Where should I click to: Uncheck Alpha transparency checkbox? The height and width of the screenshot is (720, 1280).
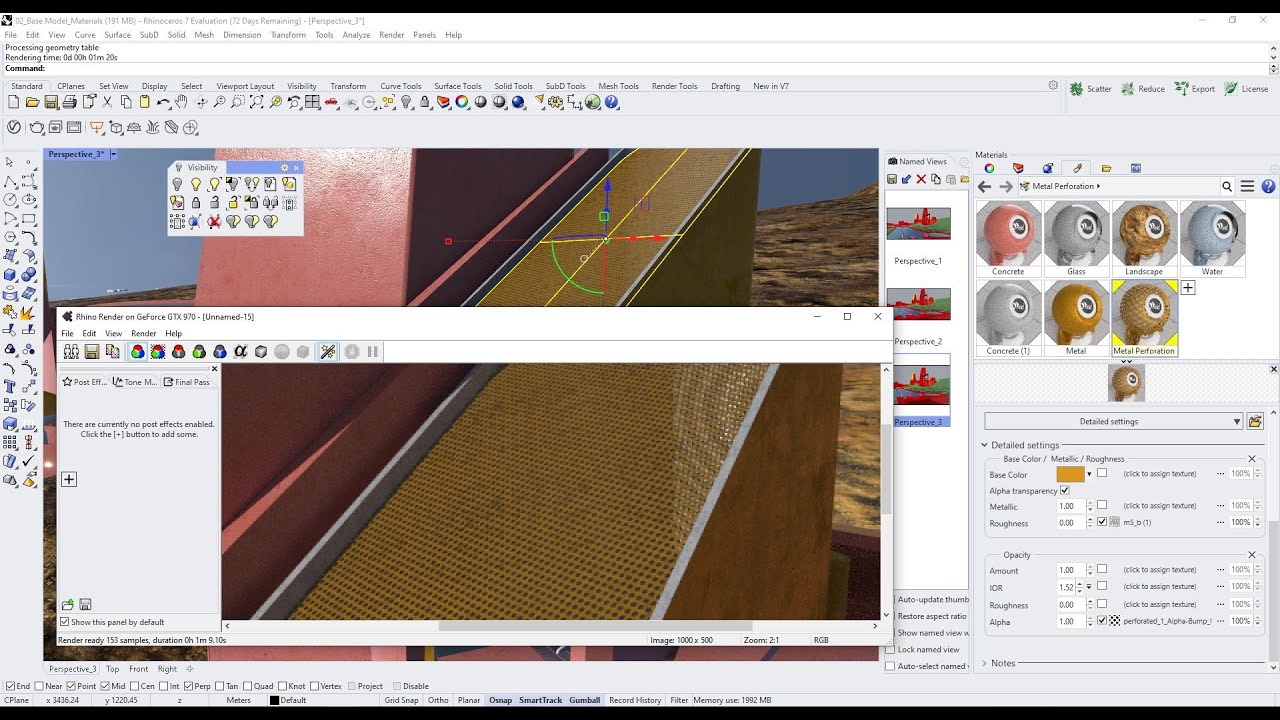1064,491
